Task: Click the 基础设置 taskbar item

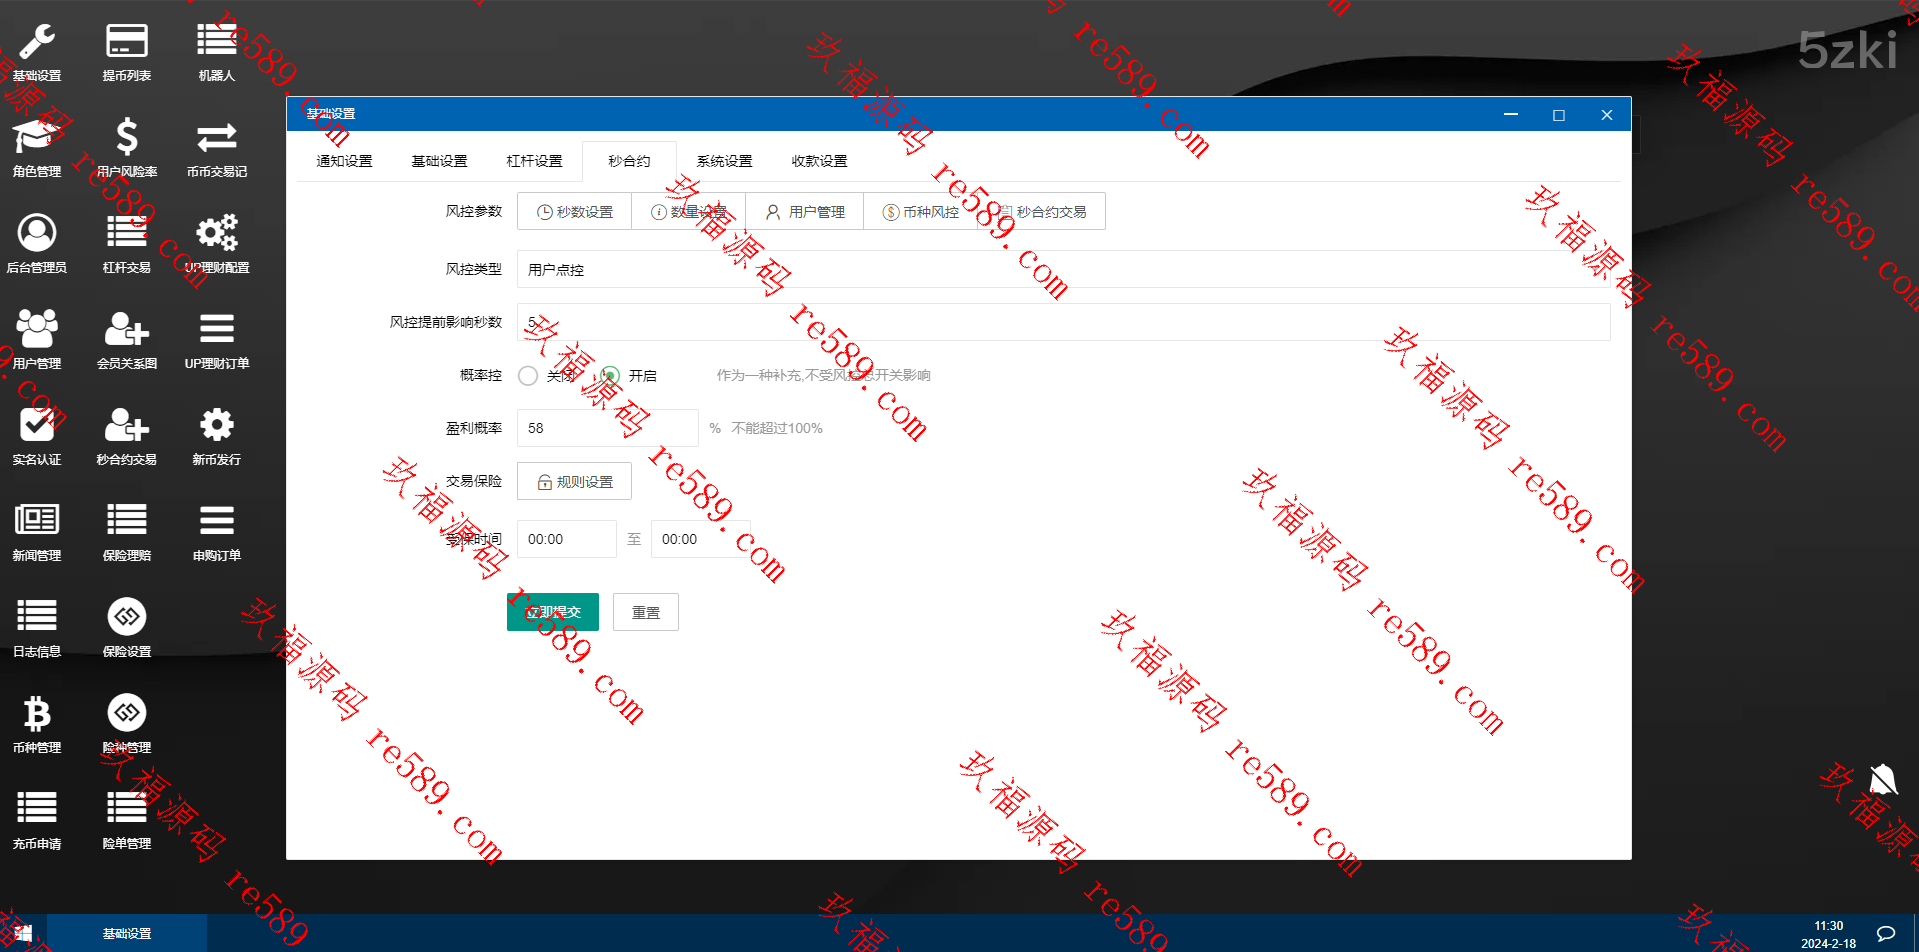Action: coord(127,933)
